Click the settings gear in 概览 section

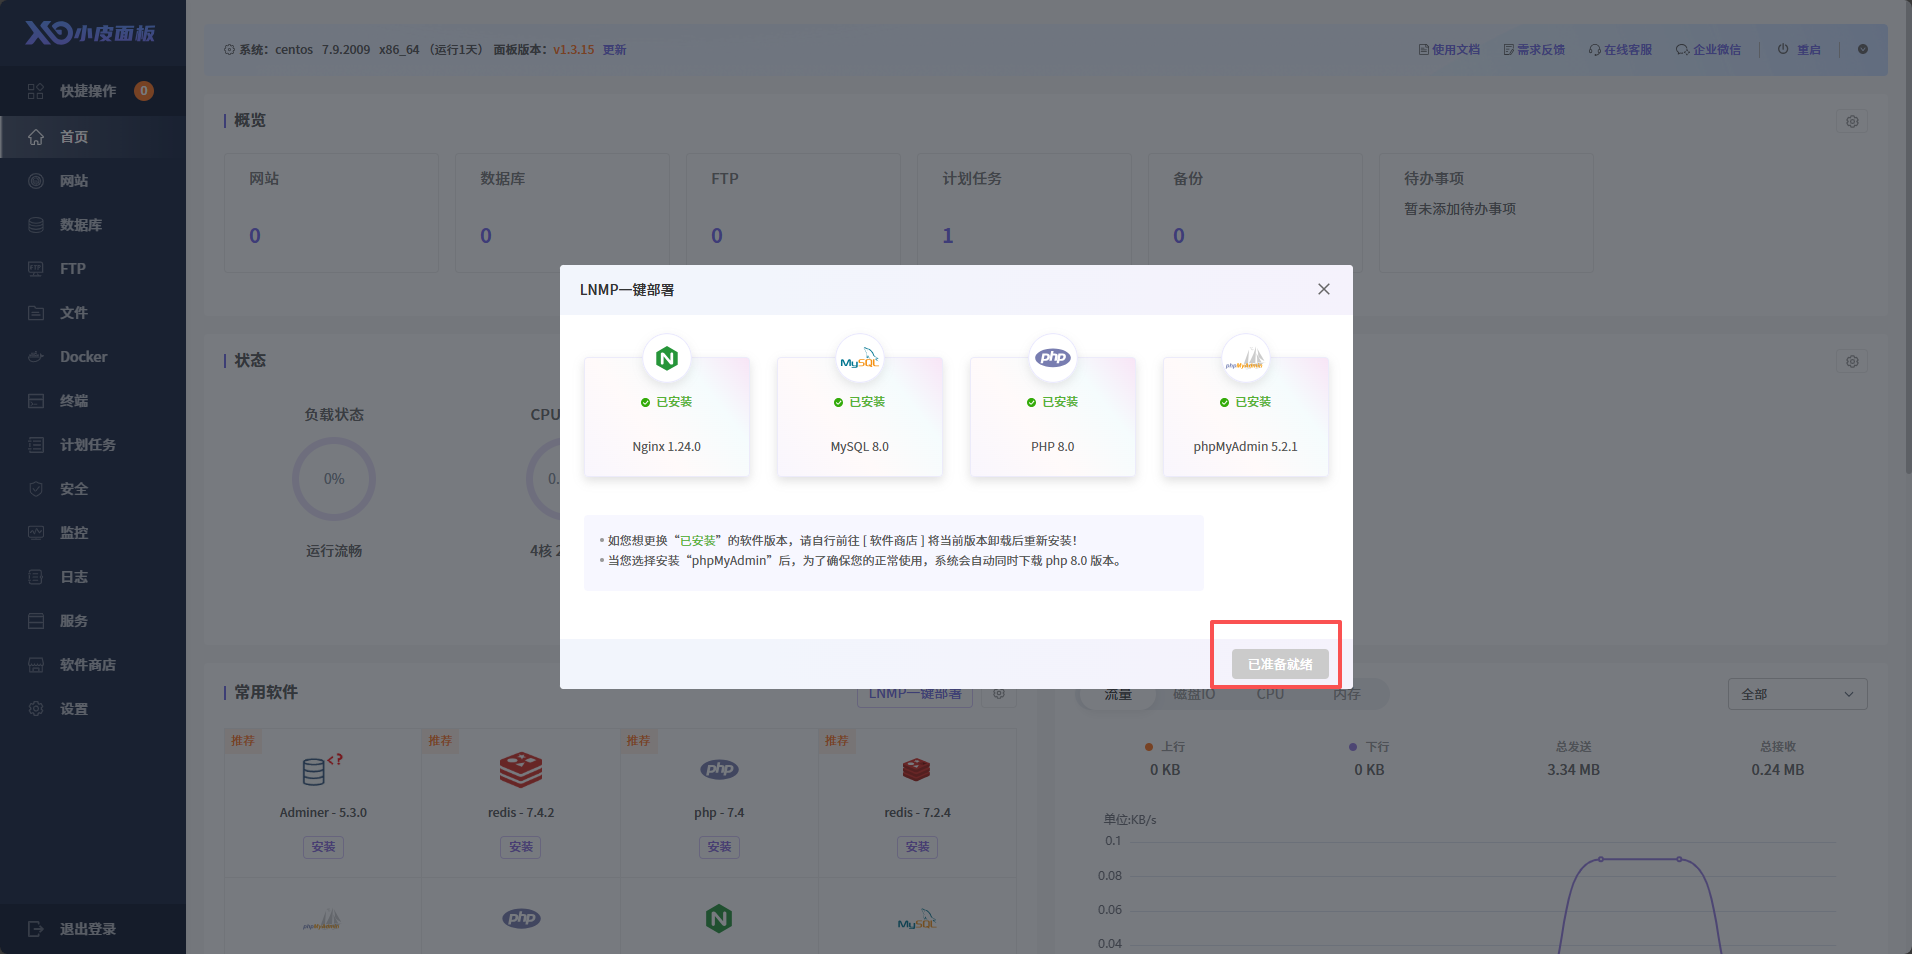pos(1852,121)
